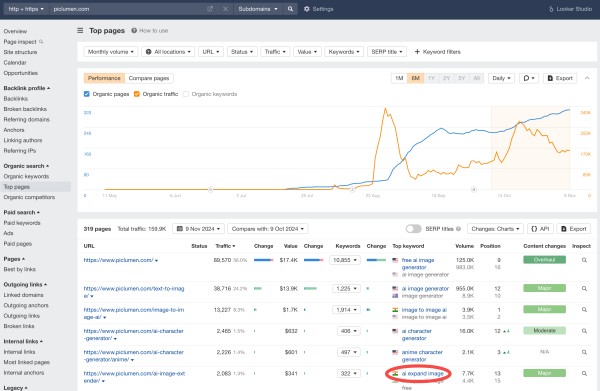Select the 1M chart range
The width and height of the screenshot is (600, 391).
pyautogui.click(x=399, y=78)
